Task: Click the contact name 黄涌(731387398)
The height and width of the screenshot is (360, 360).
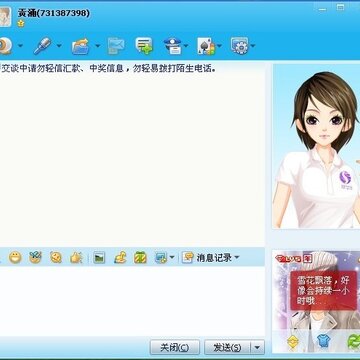Action: [x=54, y=13]
